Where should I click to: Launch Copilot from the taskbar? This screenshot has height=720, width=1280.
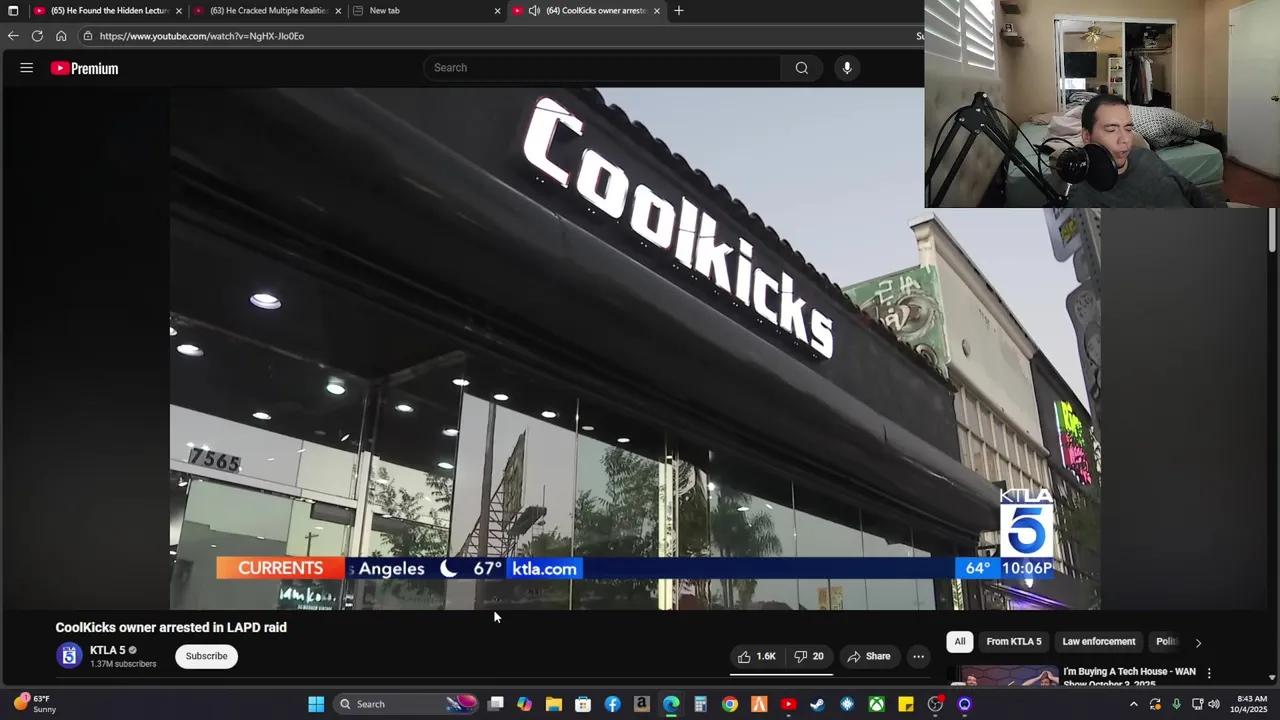point(525,704)
